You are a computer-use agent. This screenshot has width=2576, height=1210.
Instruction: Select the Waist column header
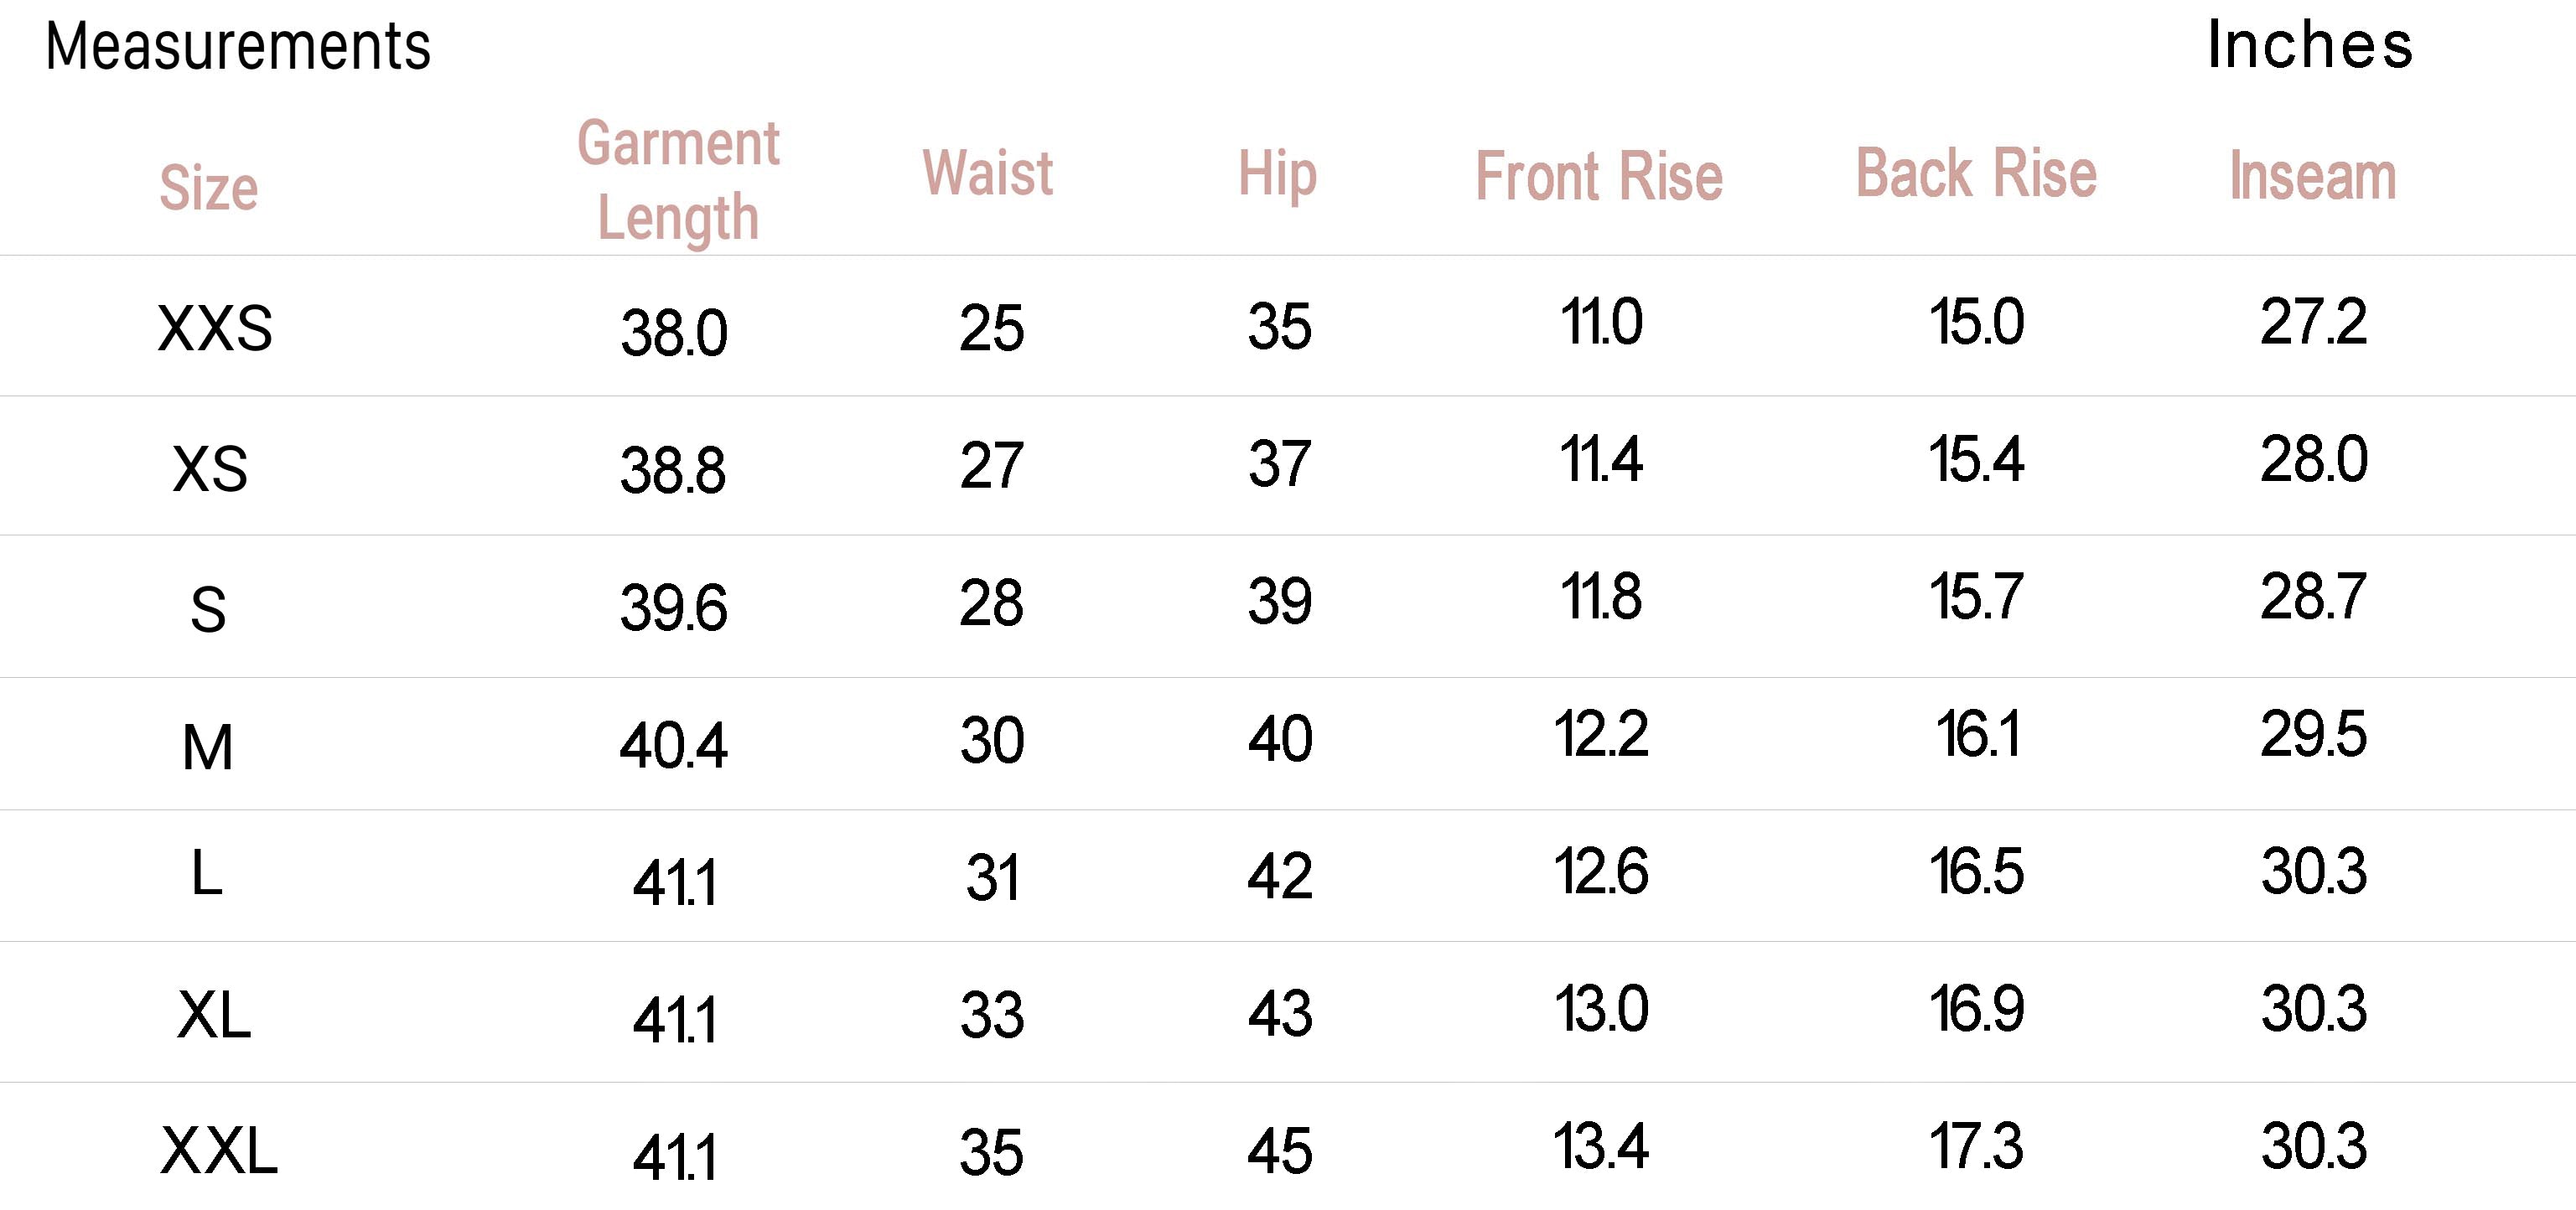pos(988,172)
